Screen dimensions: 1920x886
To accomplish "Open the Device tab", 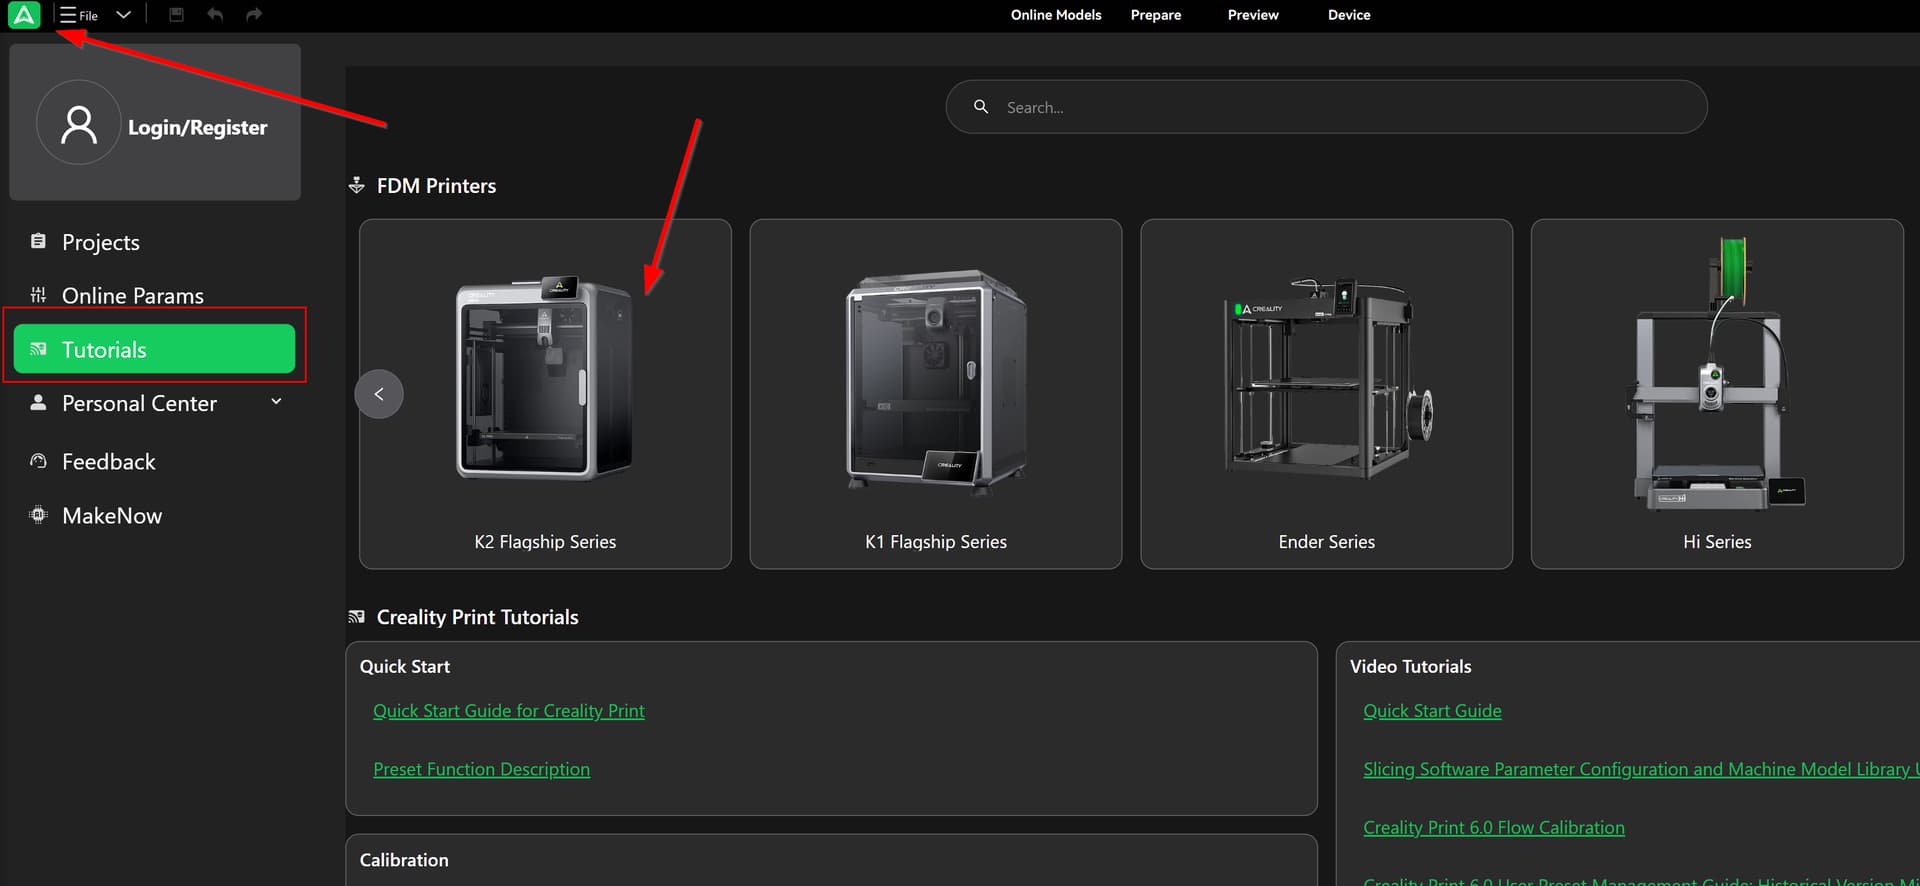I will [x=1348, y=15].
